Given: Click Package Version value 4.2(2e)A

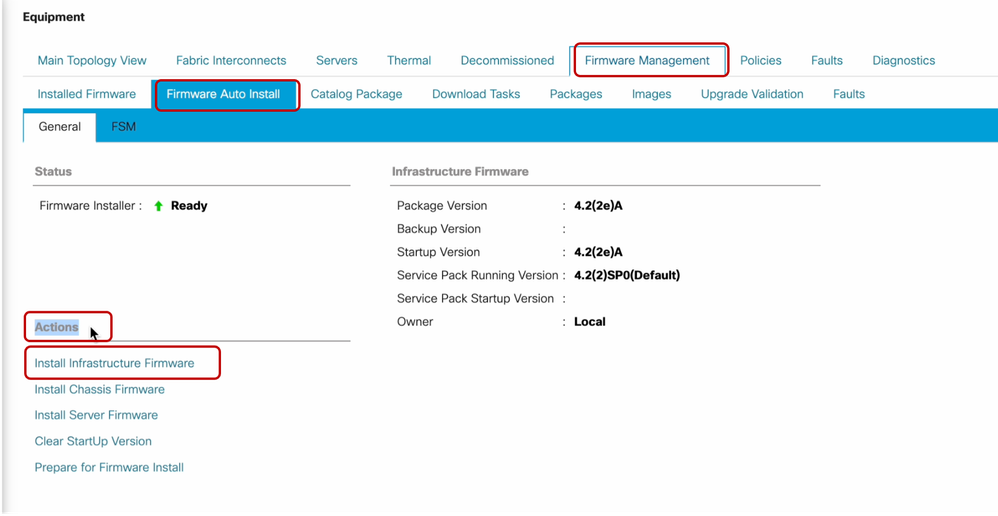Looking at the screenshot, I should (x=598, y=206).
